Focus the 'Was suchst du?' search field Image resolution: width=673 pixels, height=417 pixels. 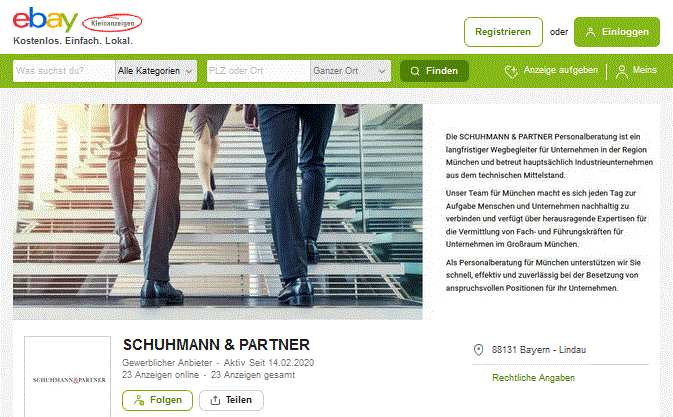[64, 71]
